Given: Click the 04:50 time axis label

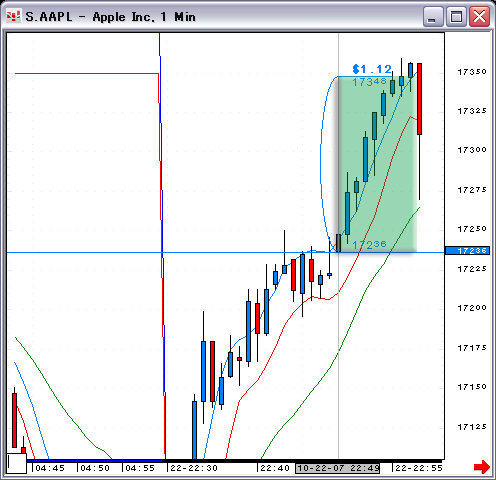Looking at the screenshot, I should click(95, 468).
